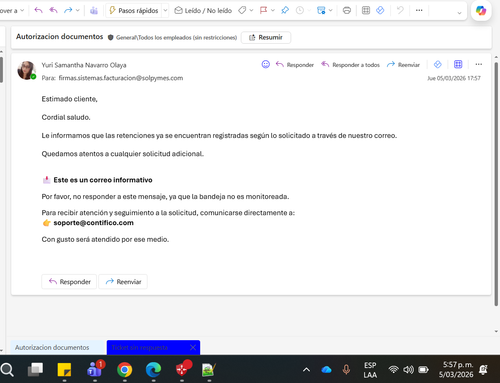Open more message actions ellipsis
This screenshot has height=383, width=500.
click(x=479, y=64)
